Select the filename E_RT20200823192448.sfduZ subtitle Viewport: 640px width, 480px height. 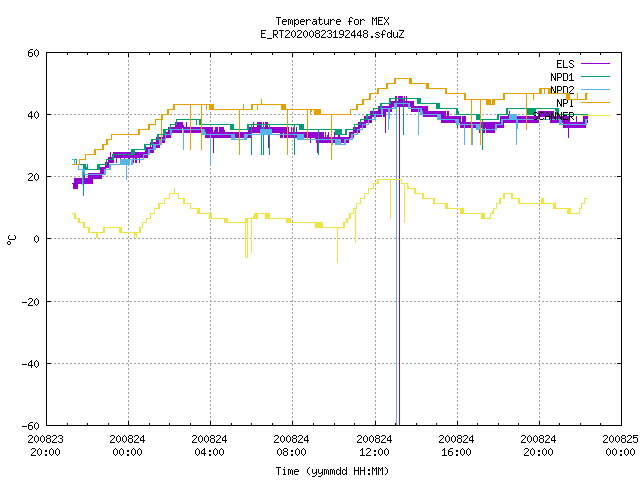click(332, 34)
